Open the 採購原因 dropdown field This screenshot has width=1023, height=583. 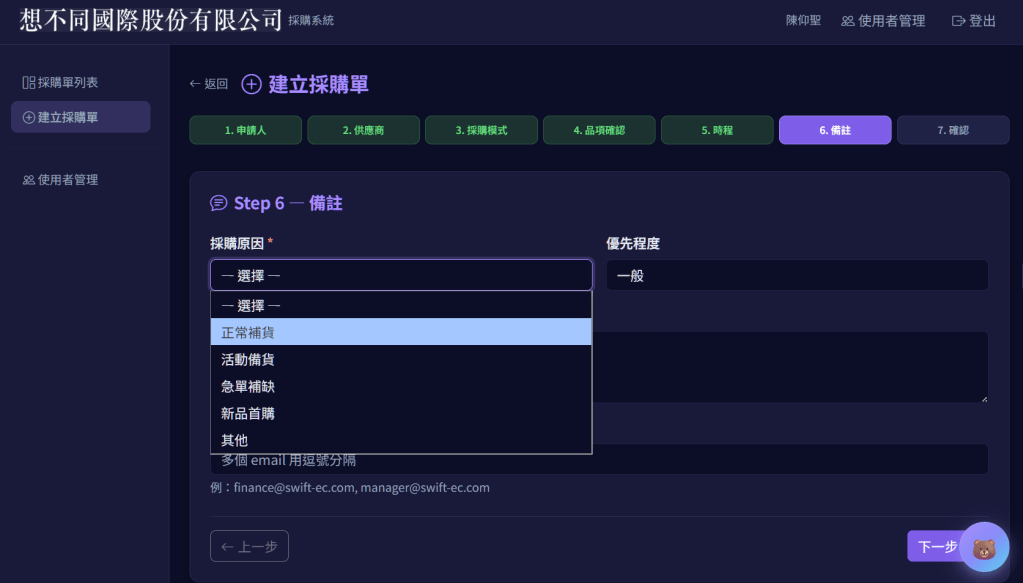tap(401, 275)
